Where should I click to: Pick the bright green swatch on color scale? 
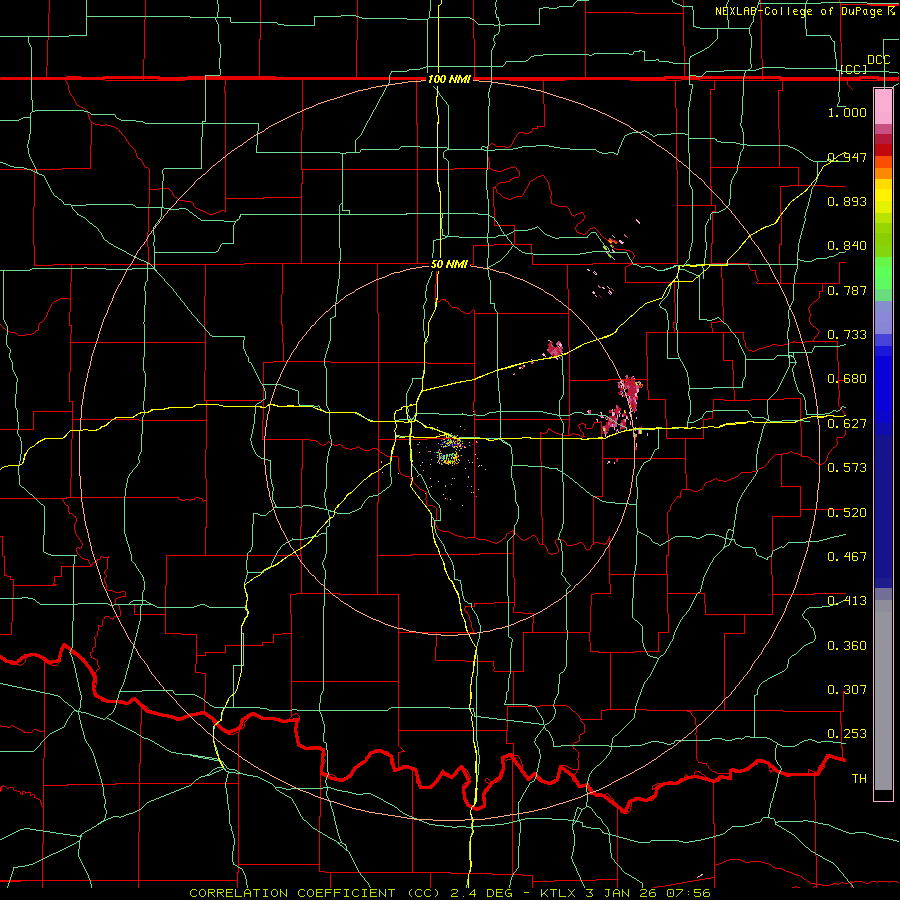click(883, 273)
